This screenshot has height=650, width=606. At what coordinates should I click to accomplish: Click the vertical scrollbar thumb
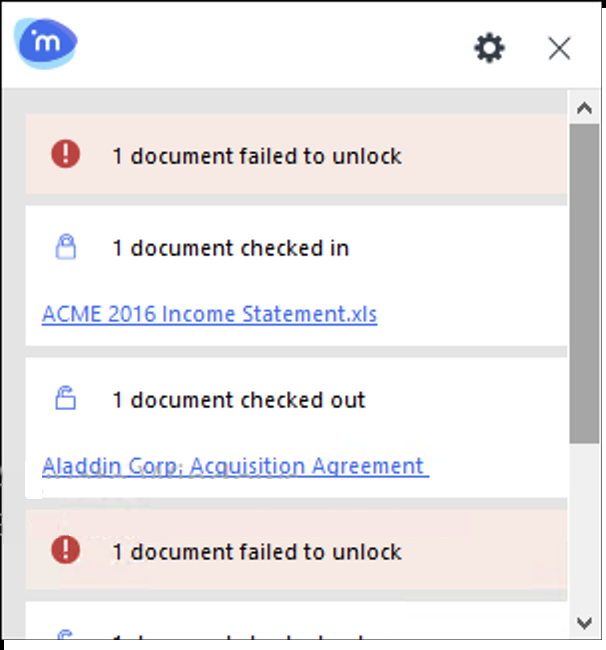click(584, 280)
